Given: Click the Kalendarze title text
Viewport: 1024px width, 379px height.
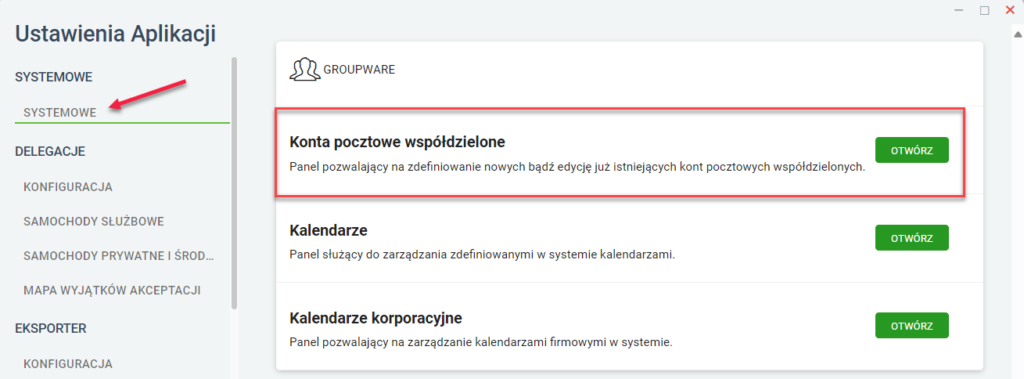Looking at the screenshot, I should 328,231.
